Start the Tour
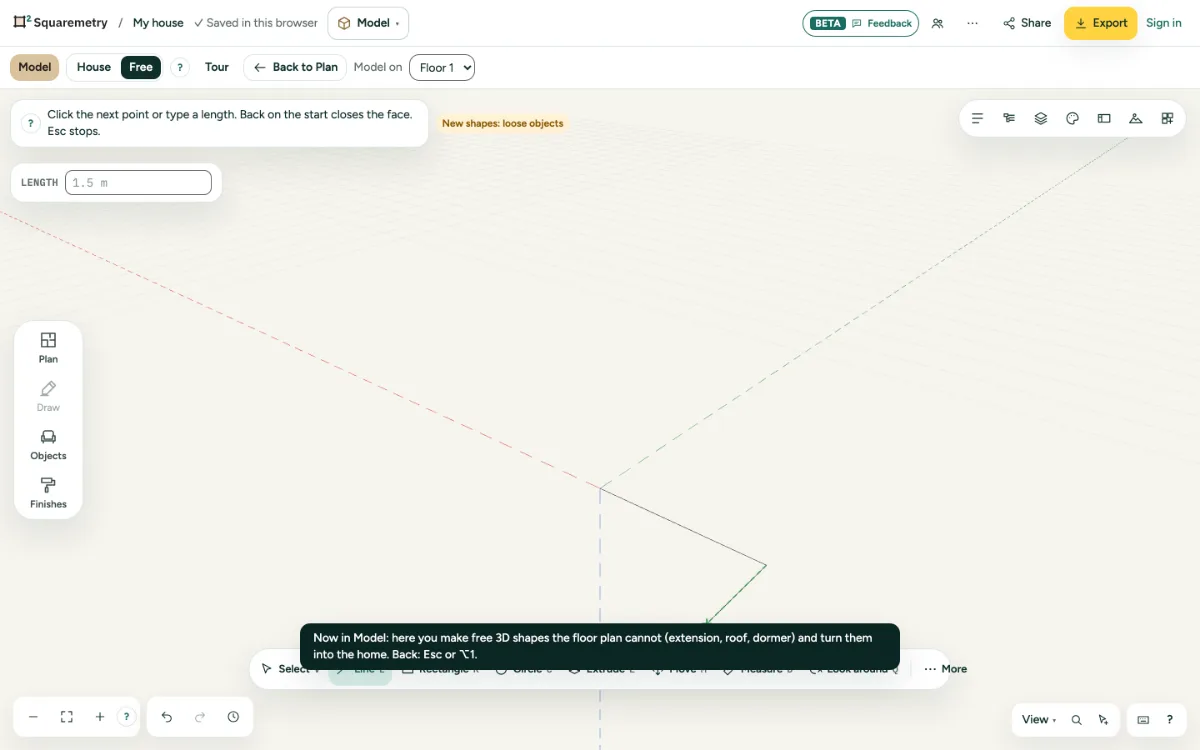 [x=217, y=67]
